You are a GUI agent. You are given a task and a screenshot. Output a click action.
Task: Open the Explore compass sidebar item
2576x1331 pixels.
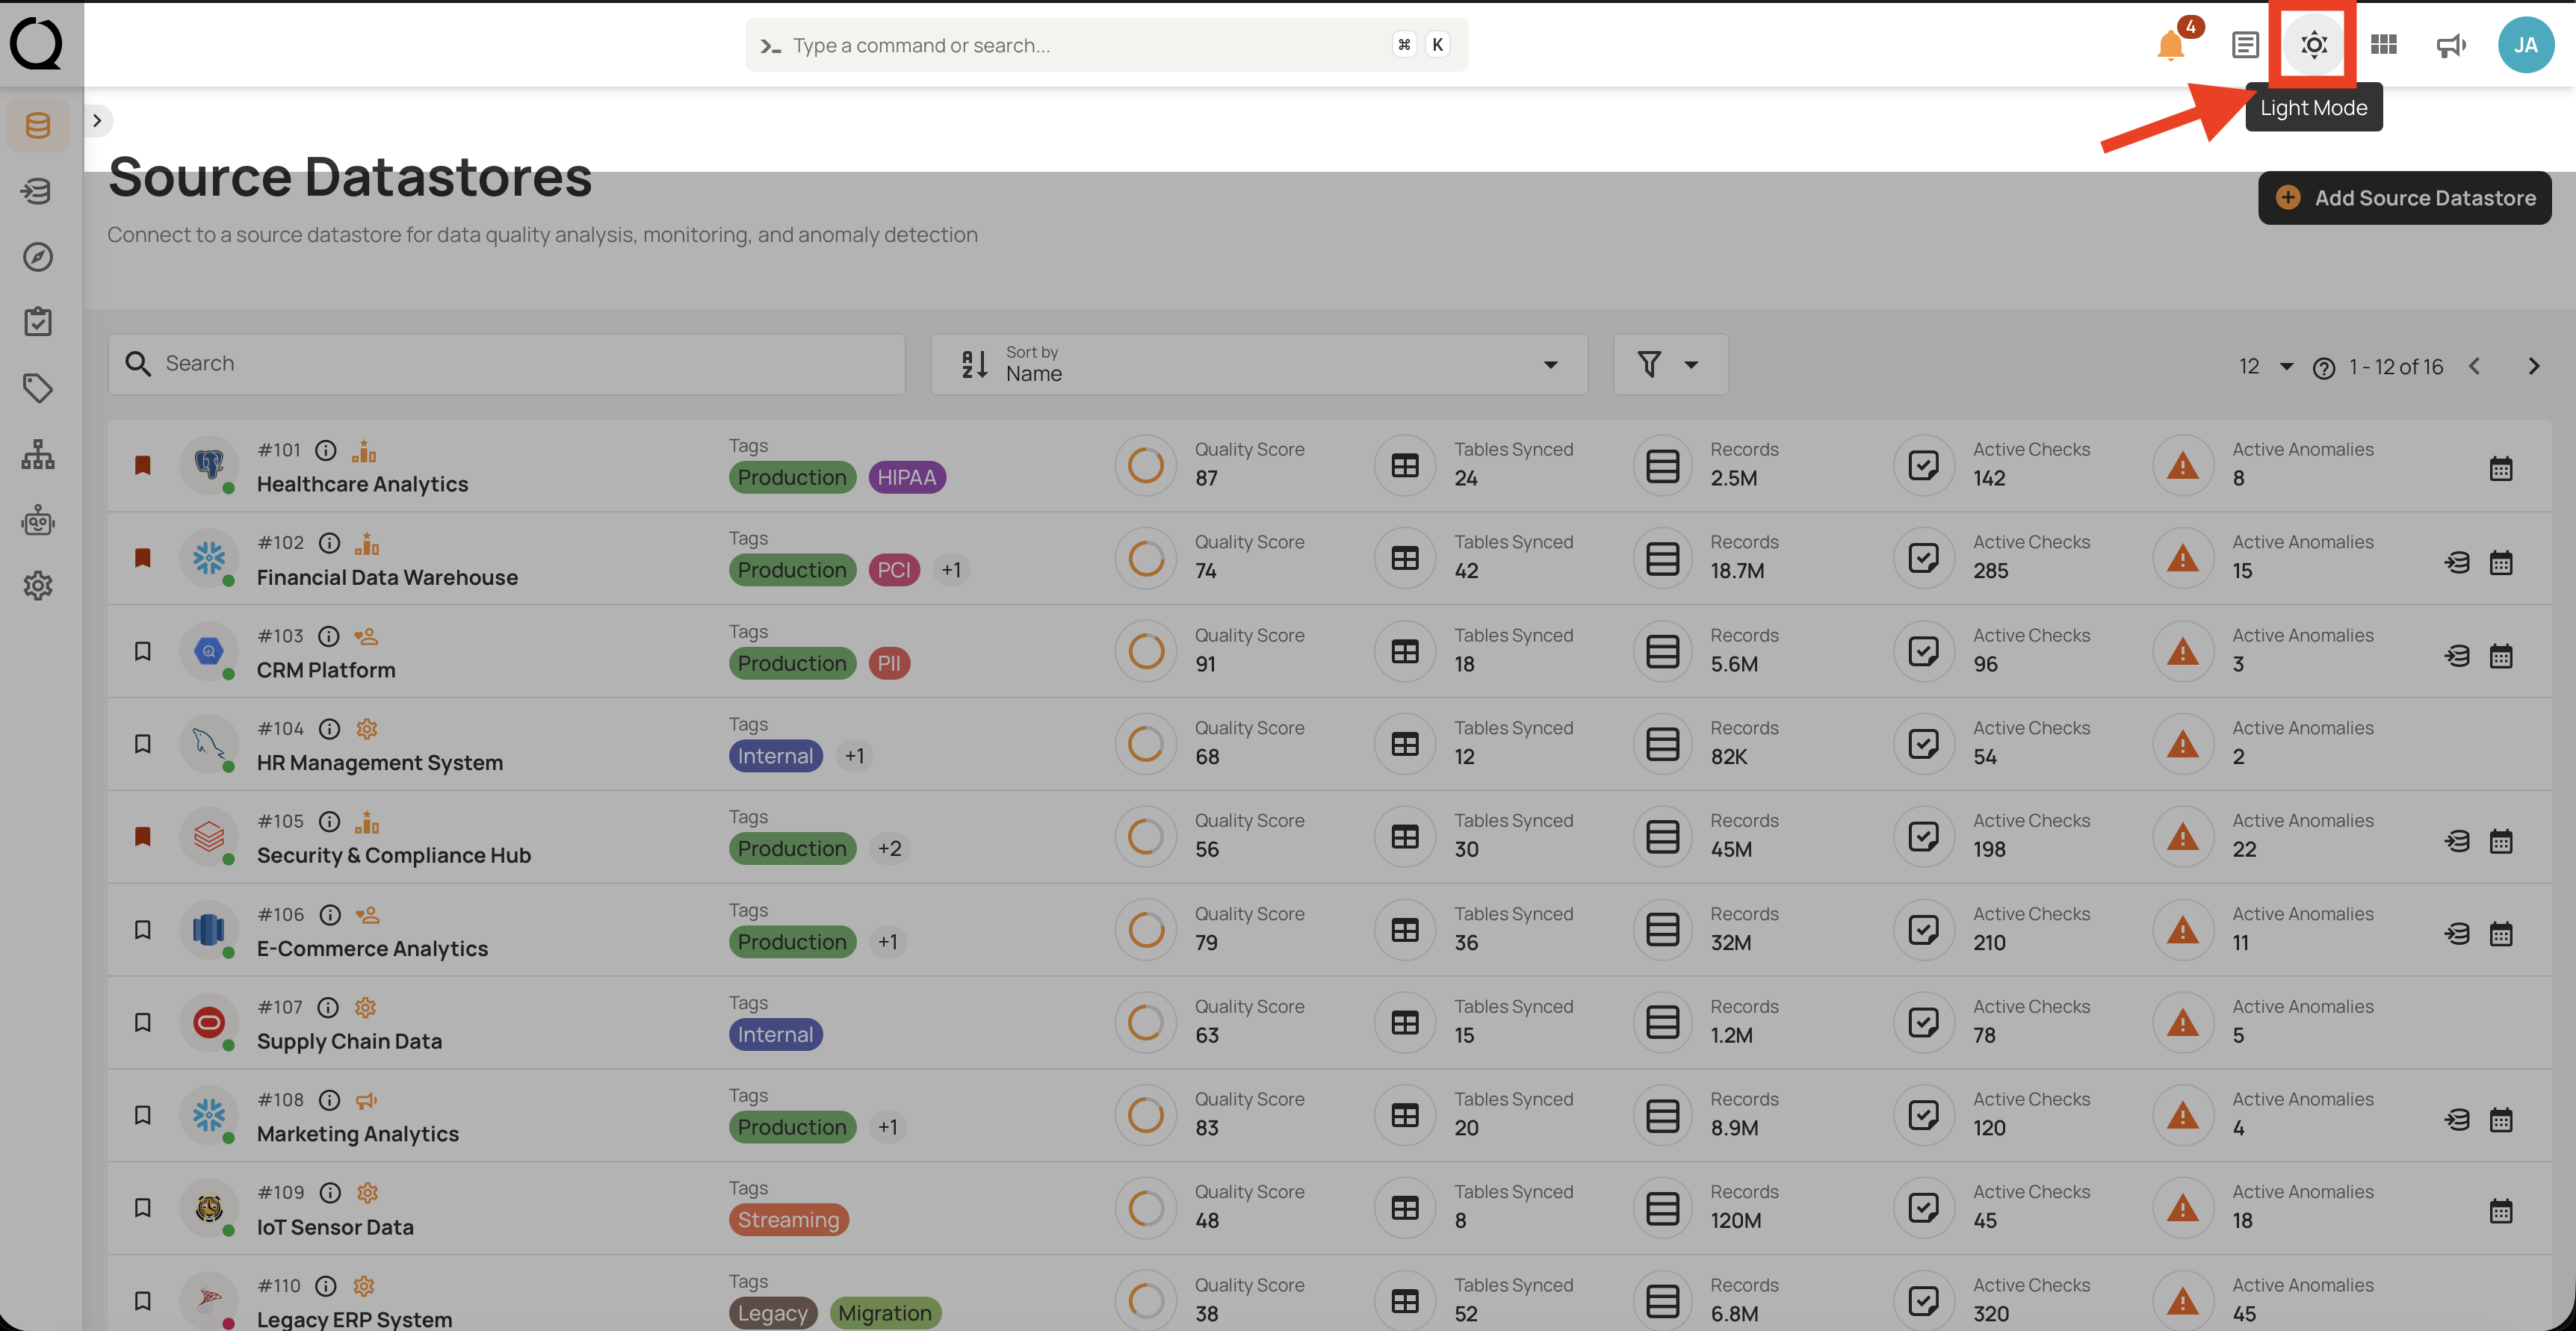(38, 257)
